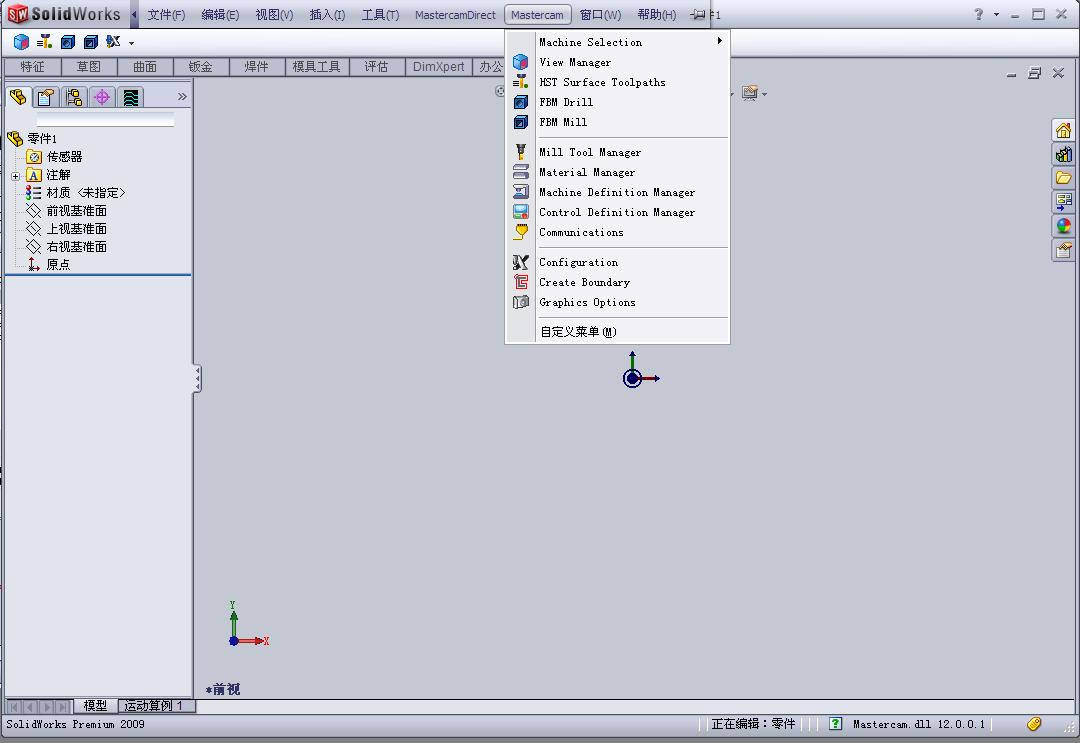
Task: Open 文件(F) menu
Action: (166, 14)
